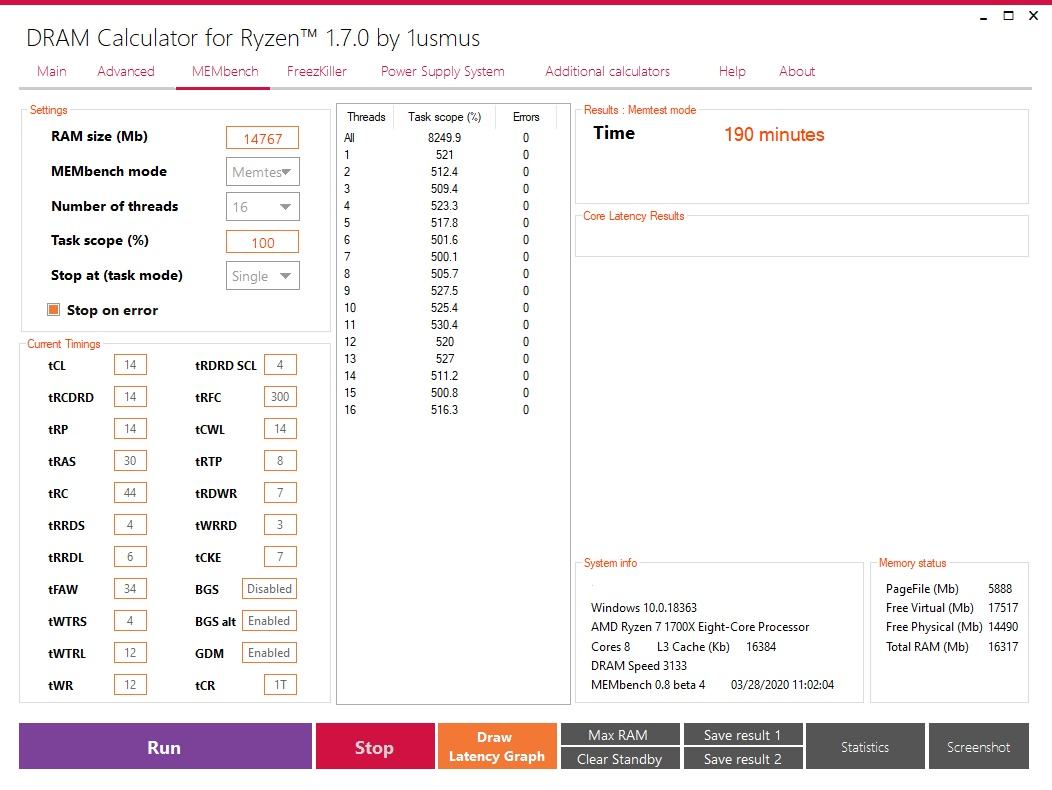Click the Task scope (%) column header
Screen dimensions: 1052x790
[x=444, y=117]
